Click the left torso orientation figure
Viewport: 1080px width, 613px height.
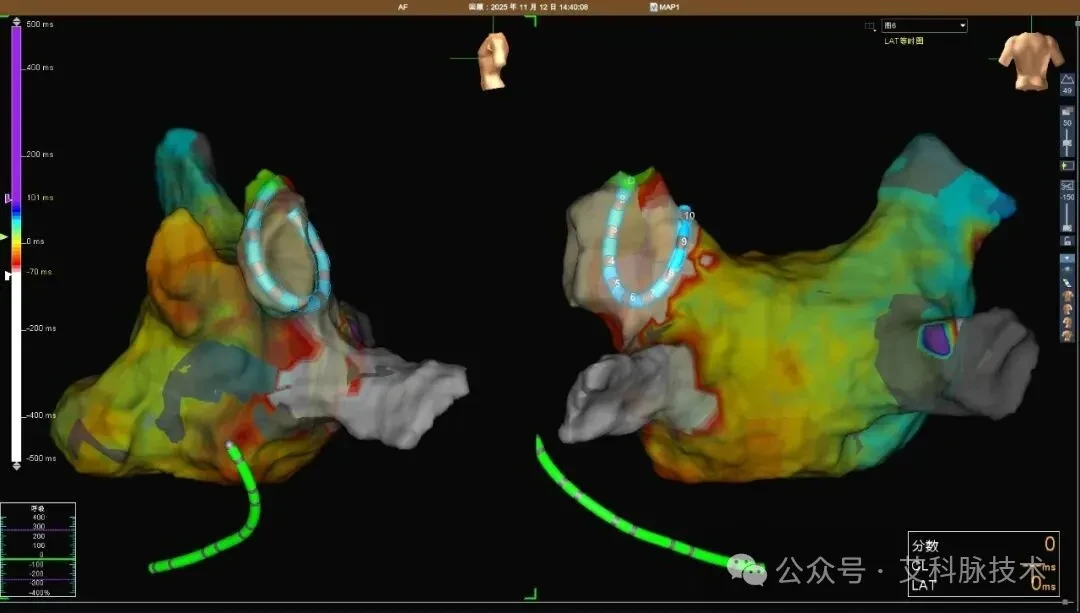coord(494,61)
